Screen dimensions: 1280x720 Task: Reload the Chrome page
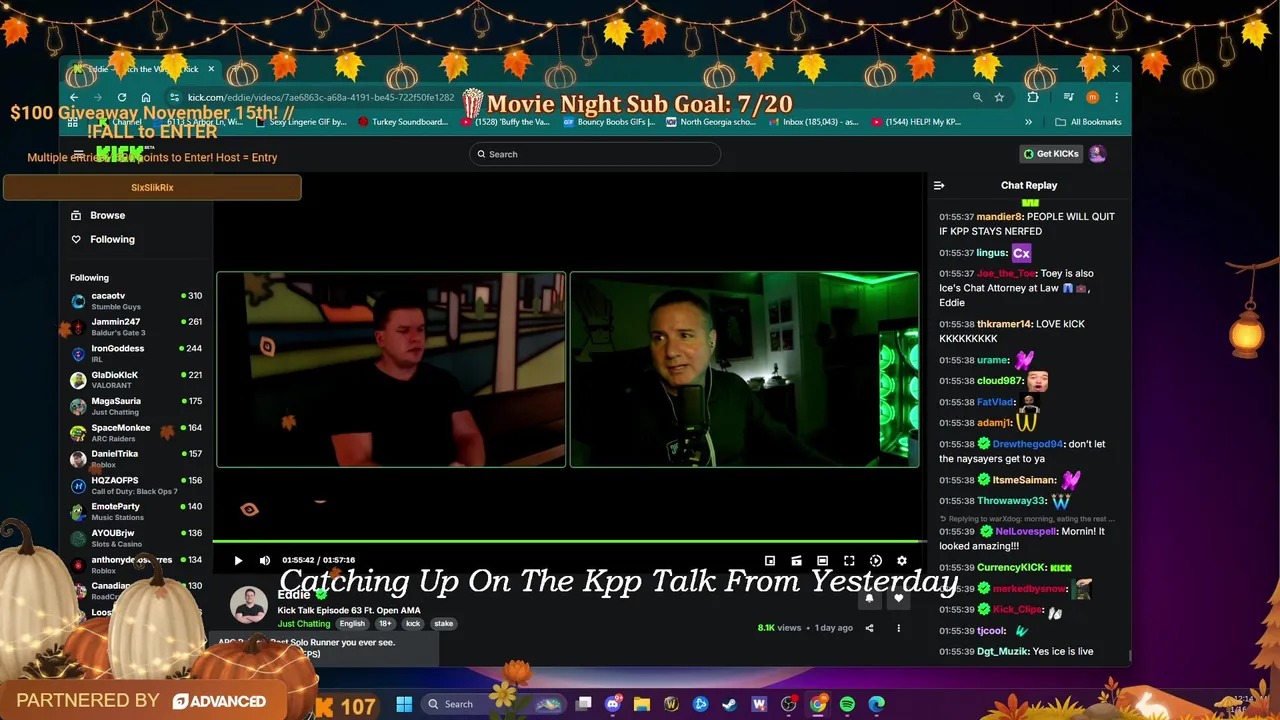point(122,98)
